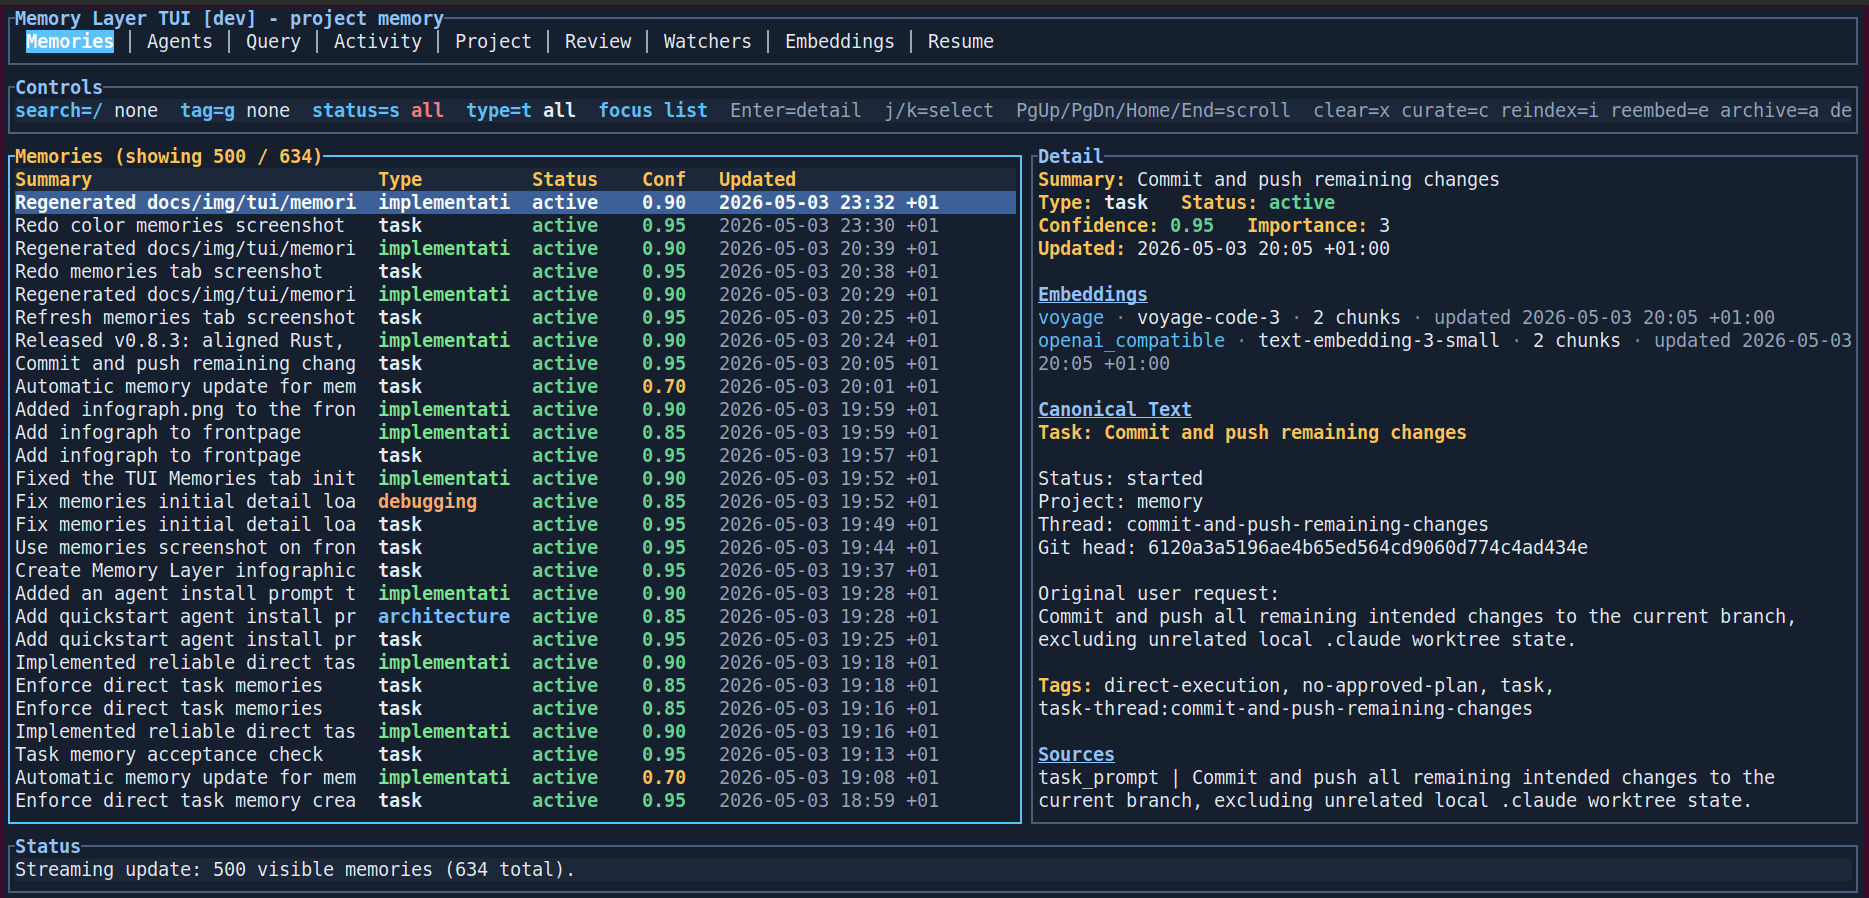Click the Embeddings heading in Detail
Viewport: 1869px width, 898px height.
[1092, 294]
